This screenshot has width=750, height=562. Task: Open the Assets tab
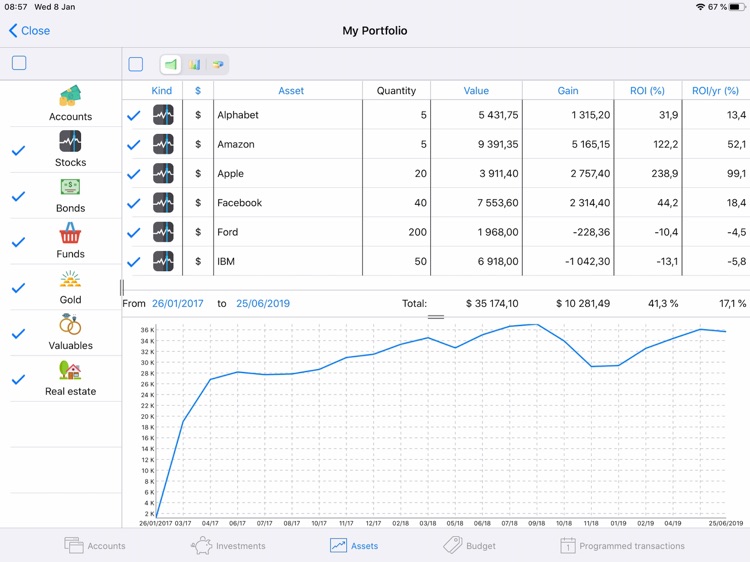coord(354,545)
